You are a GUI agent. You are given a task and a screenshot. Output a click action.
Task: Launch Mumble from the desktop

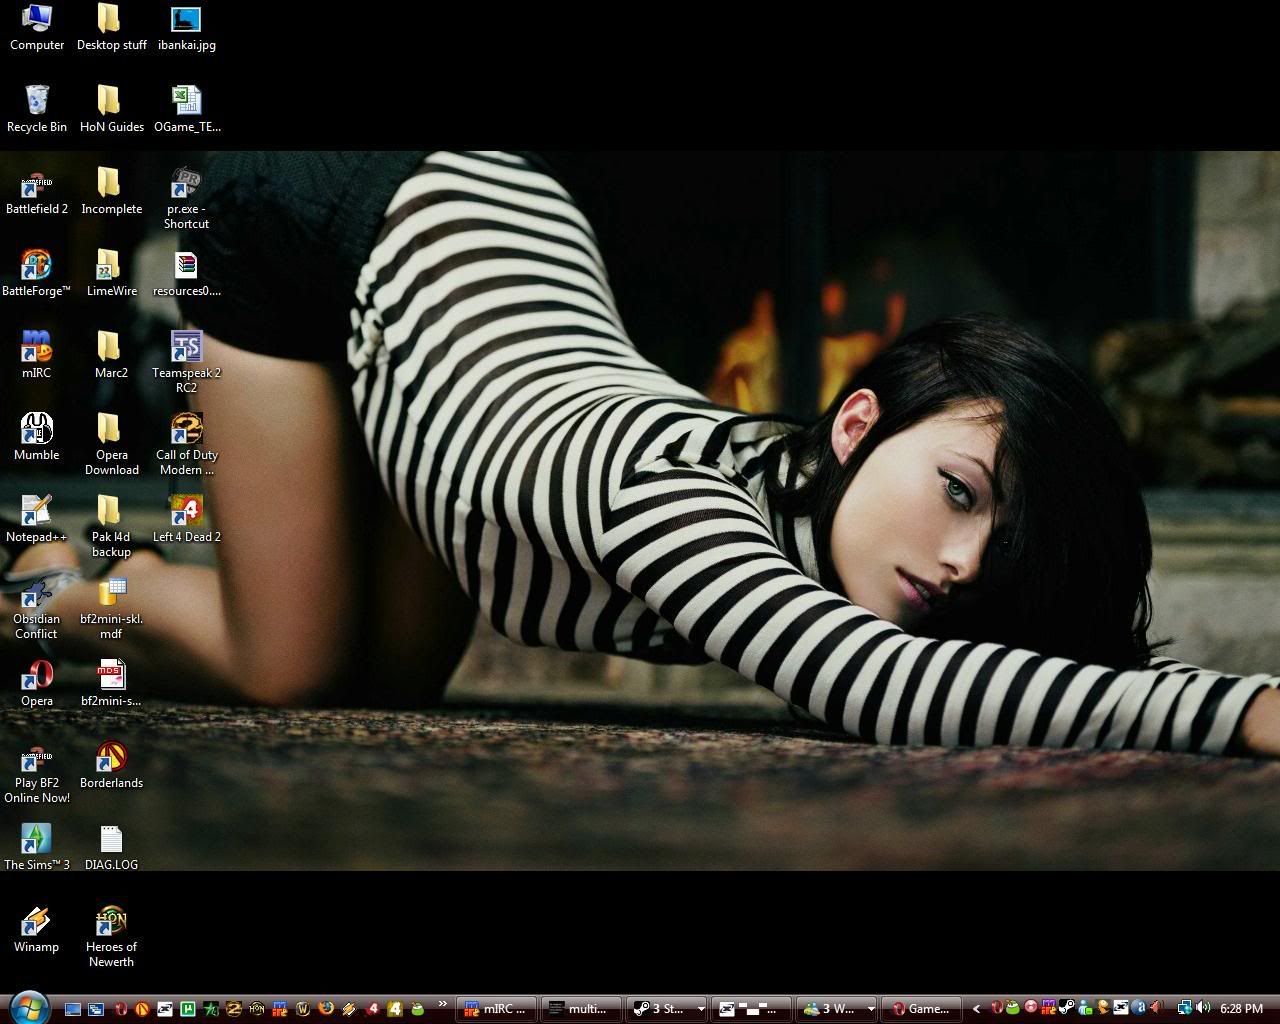click(37, 437)
